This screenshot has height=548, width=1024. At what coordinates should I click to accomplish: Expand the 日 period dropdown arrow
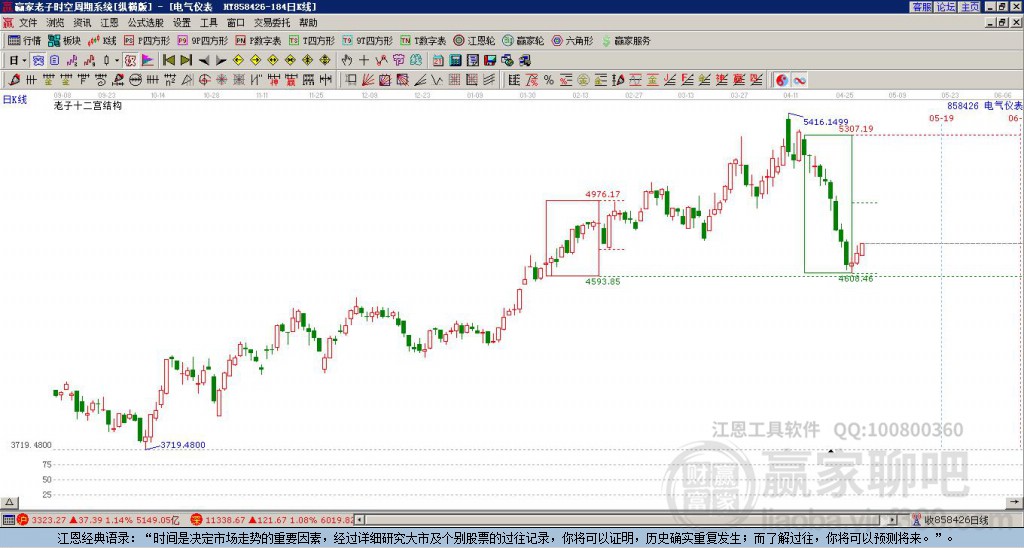pyautogui.click(x=25, y=61)
